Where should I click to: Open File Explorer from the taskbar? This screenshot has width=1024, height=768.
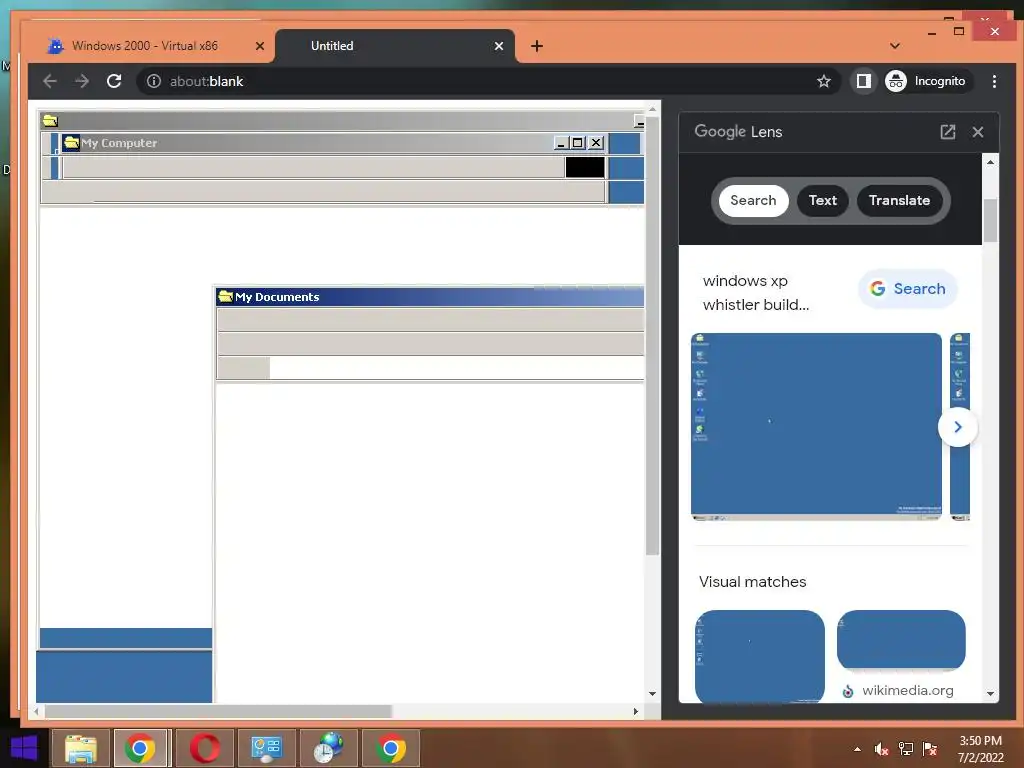click(x=81, y=748)
